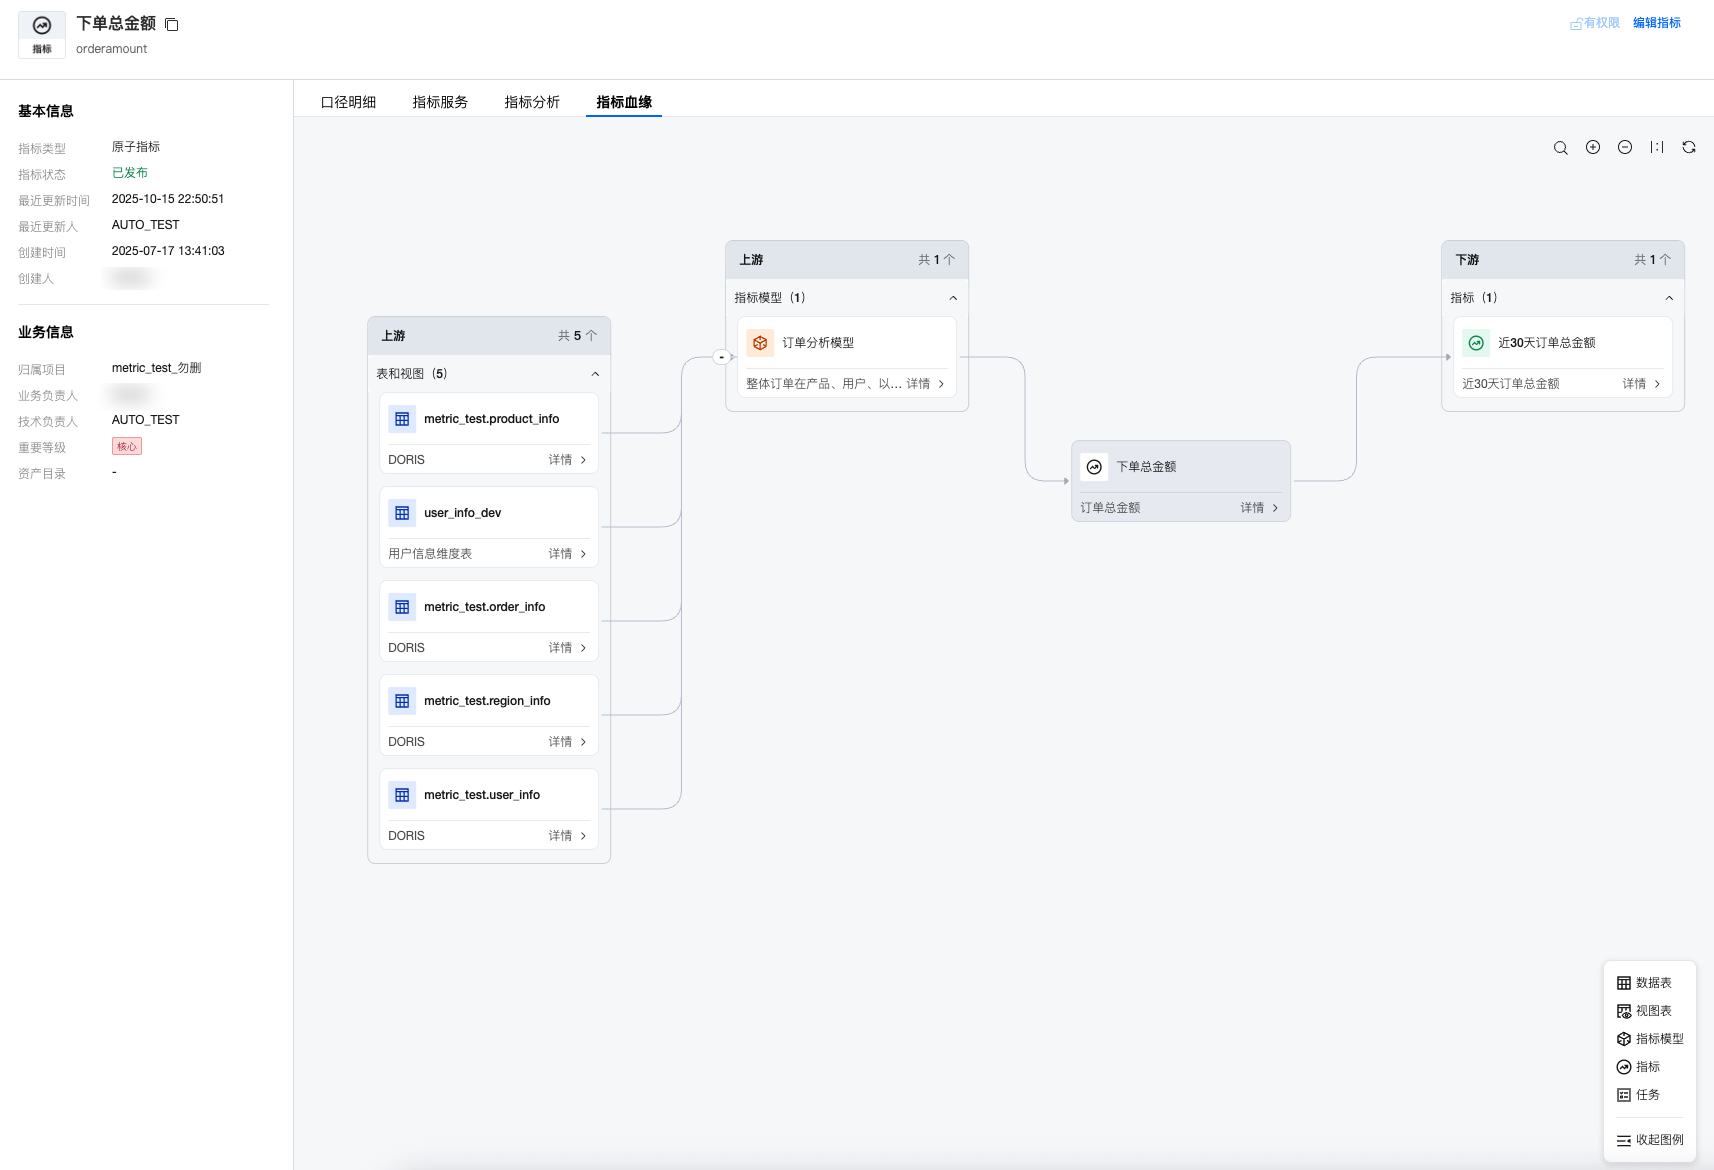The width and height of the screenshot is (1714, 1170).
Task: Zoom out the lineage graph
Action: (1625, 148)
